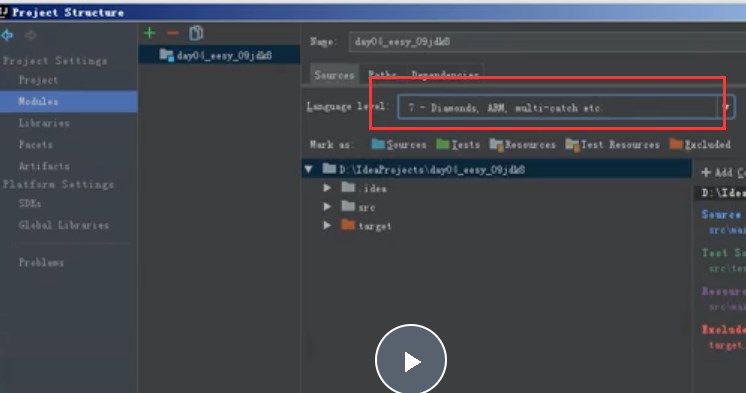Screen dimensions: 746x393
Task: Mark as Sources folder icon
Action: (378, 144)
